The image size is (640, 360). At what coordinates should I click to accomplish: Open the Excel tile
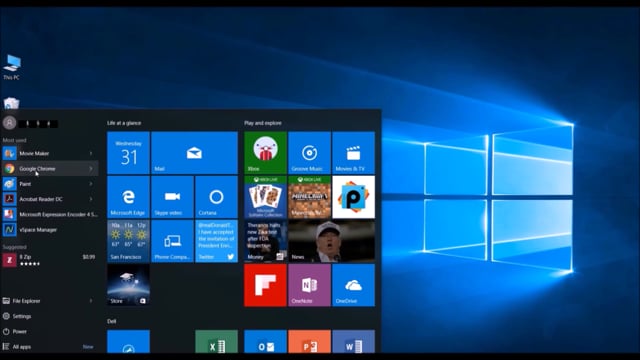(216, 342)
